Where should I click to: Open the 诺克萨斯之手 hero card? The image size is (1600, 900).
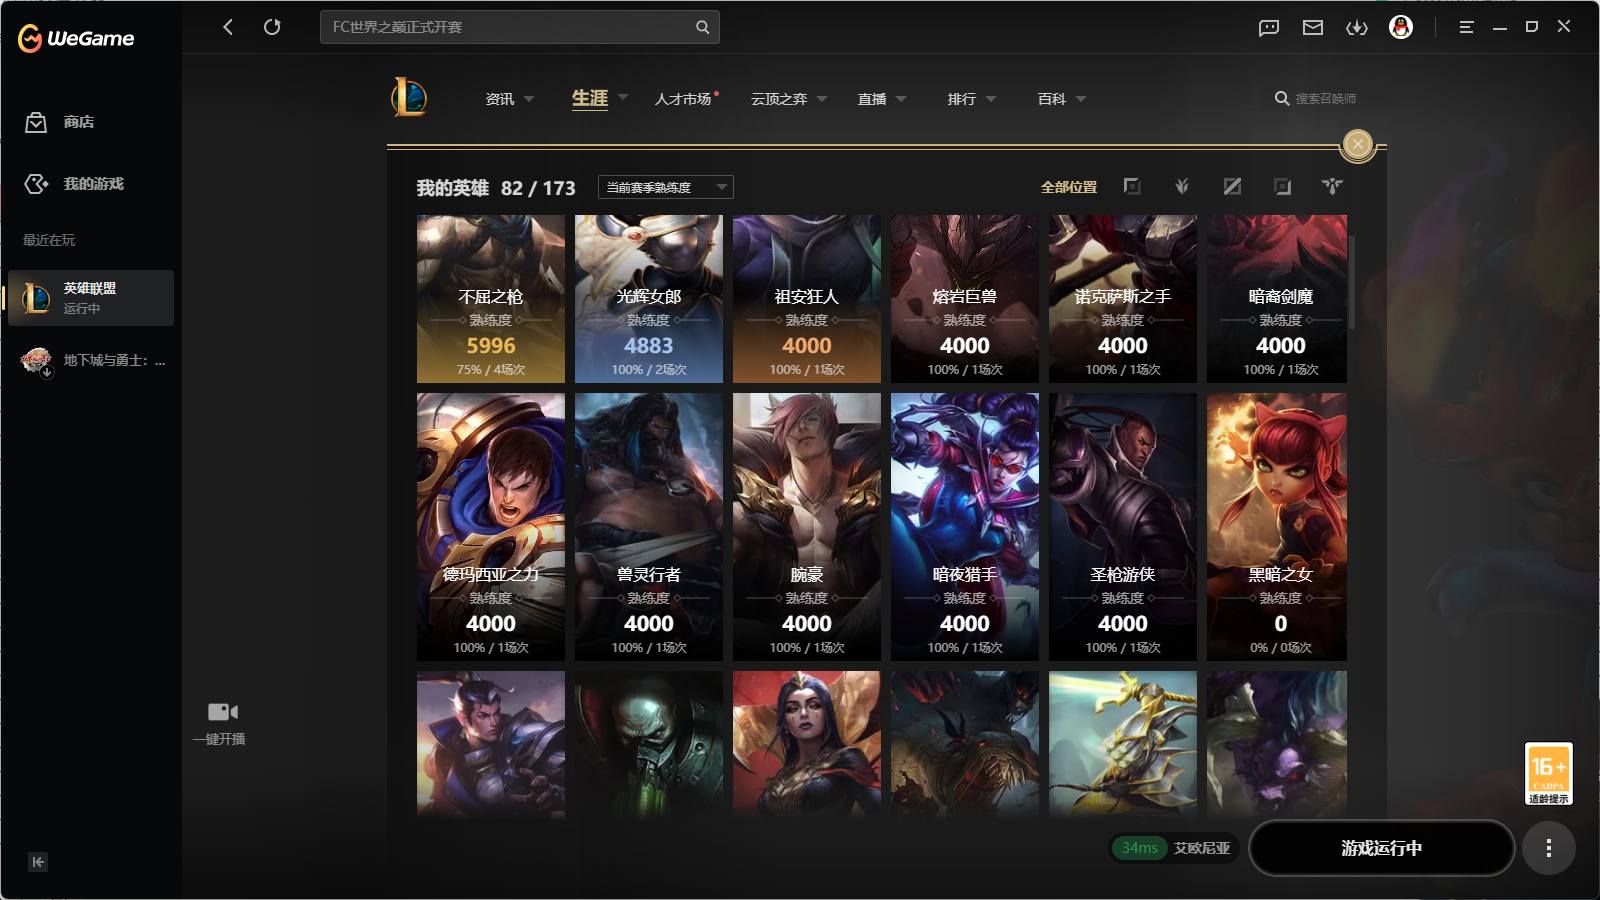pos(1123,299)
